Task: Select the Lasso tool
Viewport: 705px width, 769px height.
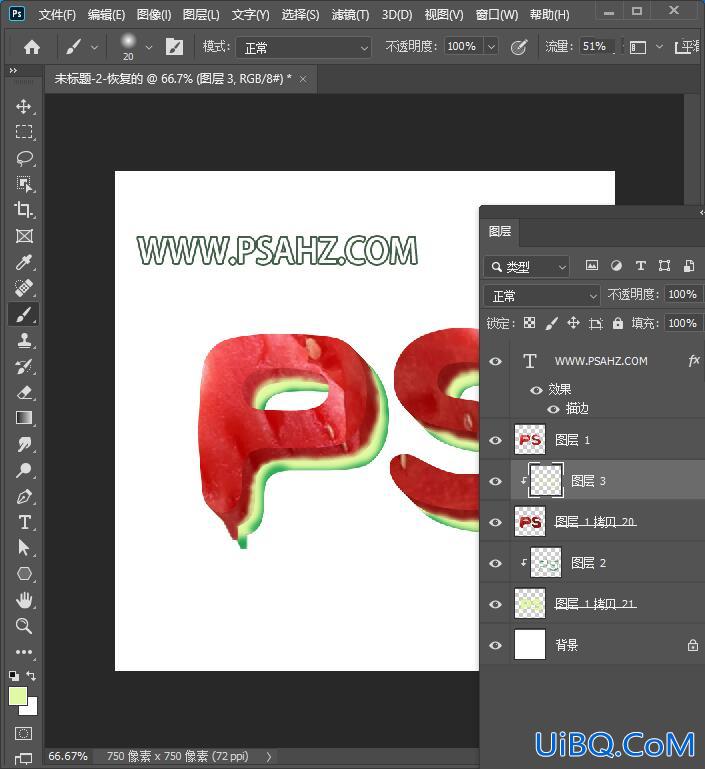Action: (24, 158)
